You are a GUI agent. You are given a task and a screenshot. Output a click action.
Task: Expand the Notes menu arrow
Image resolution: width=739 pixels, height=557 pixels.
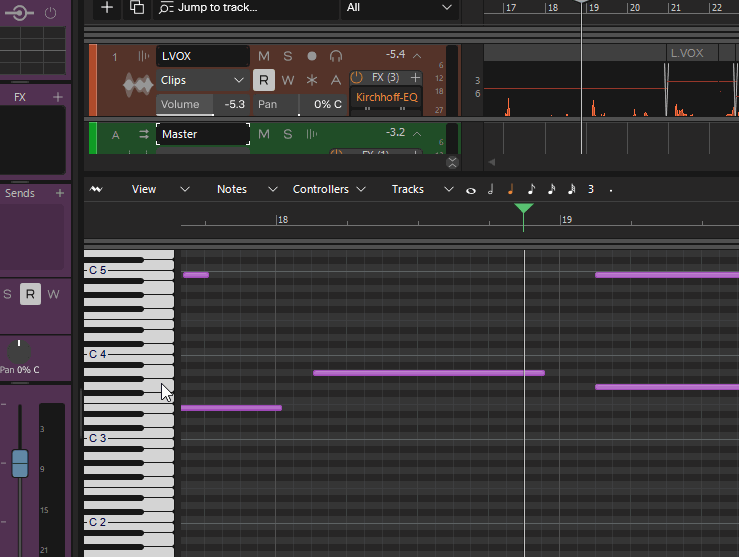point(272,189)
